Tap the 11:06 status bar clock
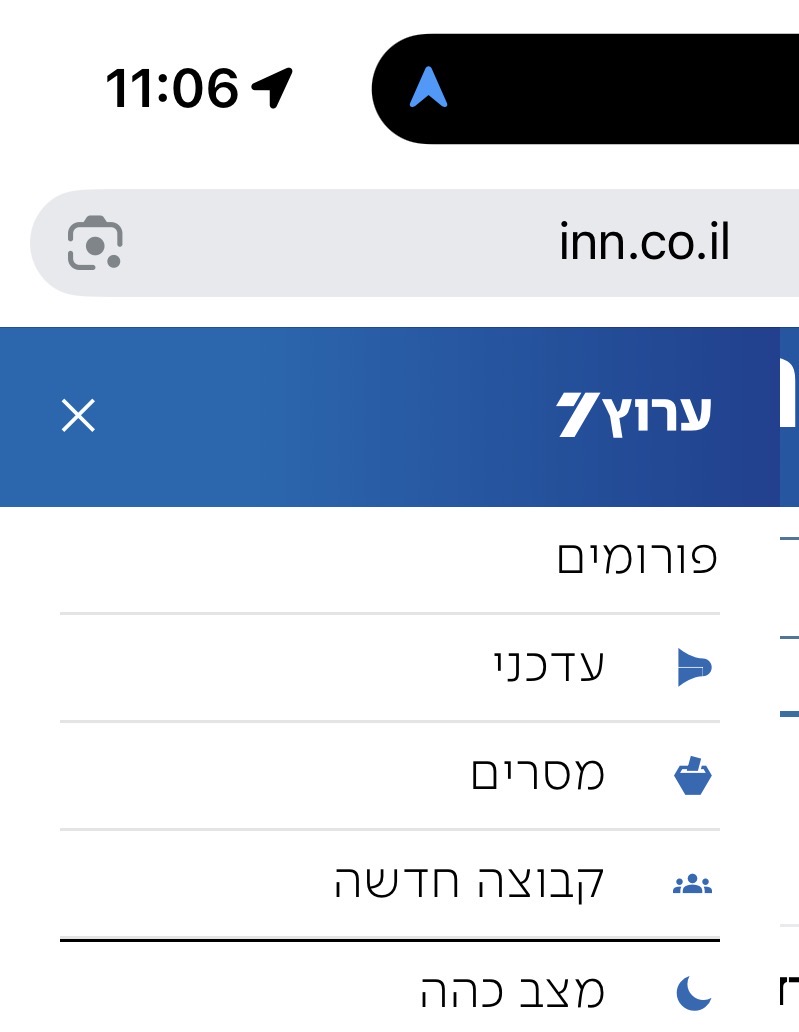The height and width of the screenshot is (1032, 799). click(x=172, y=88)
